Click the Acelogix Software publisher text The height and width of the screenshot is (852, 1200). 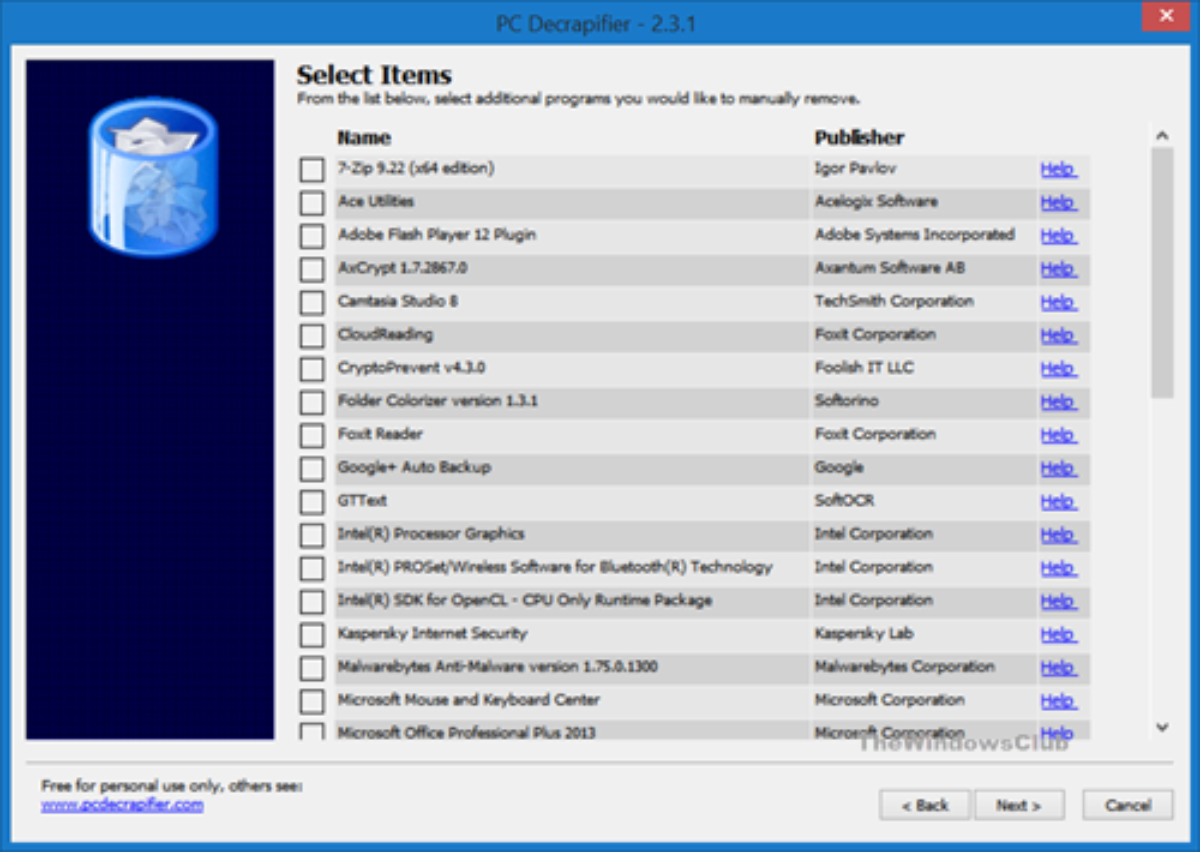pyautogui.click(x=876, y=202)
